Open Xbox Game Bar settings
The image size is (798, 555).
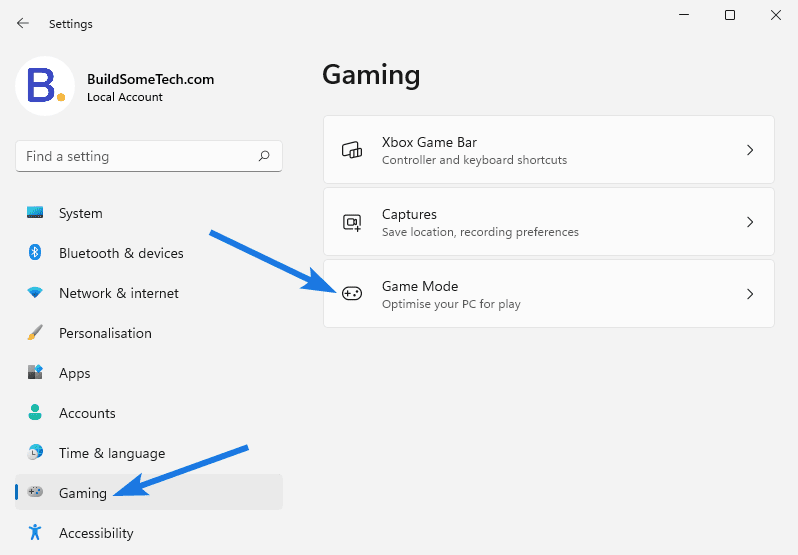[549, 150]
